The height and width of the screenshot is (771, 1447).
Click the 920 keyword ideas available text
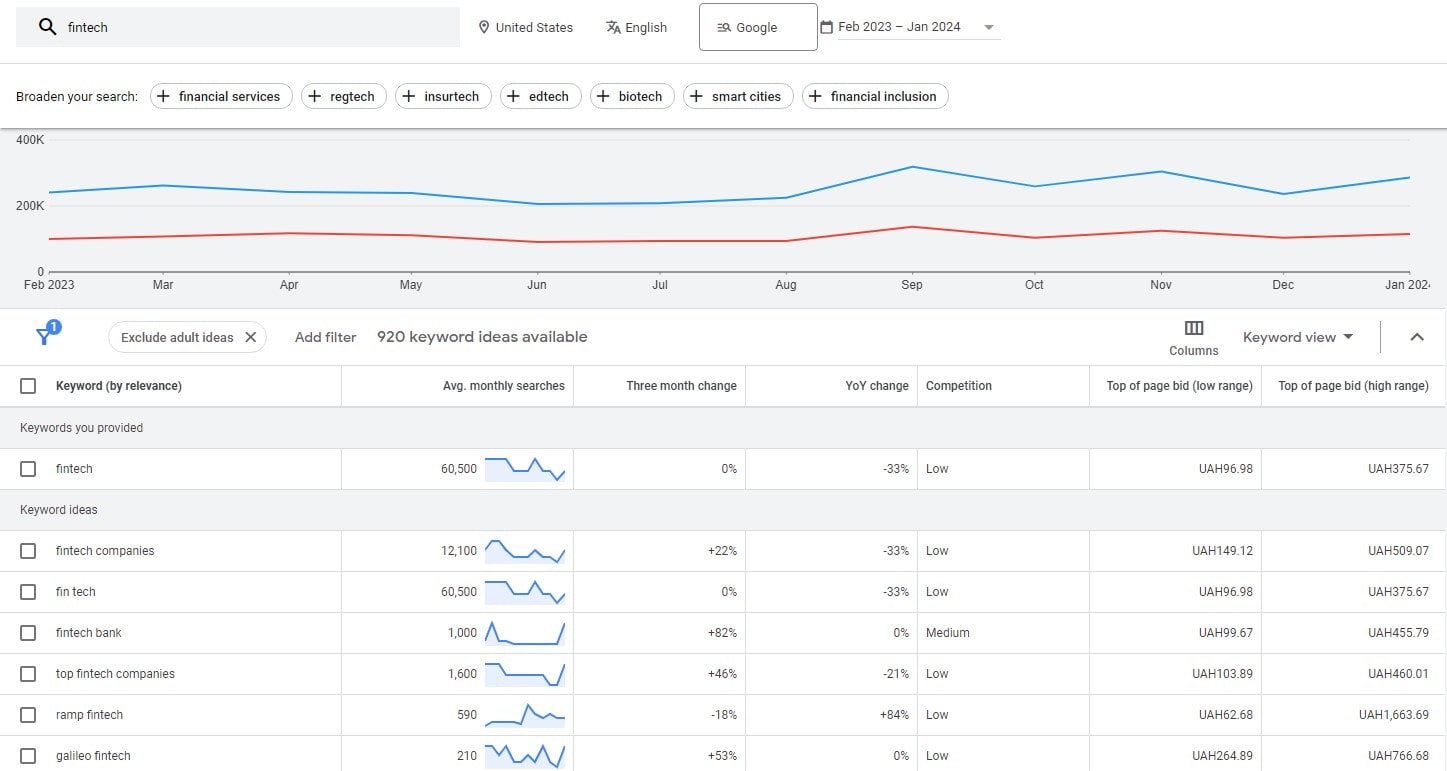482,337
